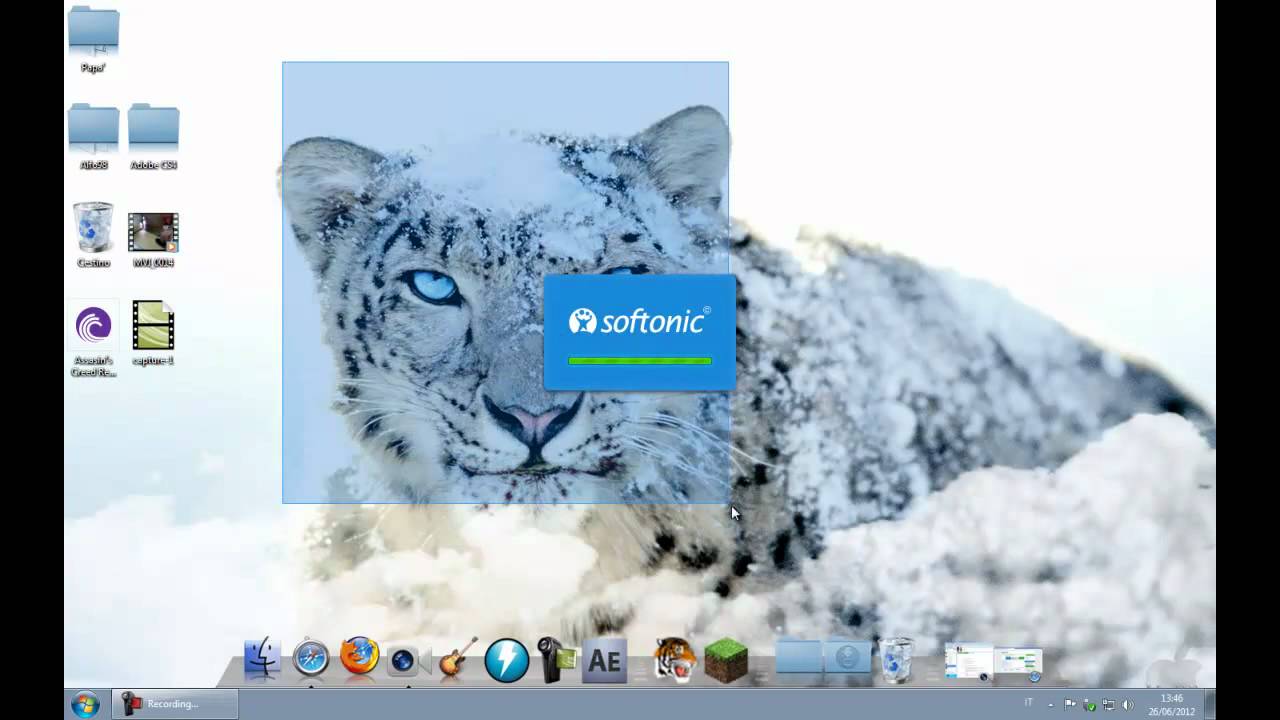Open the camcorder recorder icon in dock
The width and height of the screenshot is (1280, 720).
pos(556,660)
